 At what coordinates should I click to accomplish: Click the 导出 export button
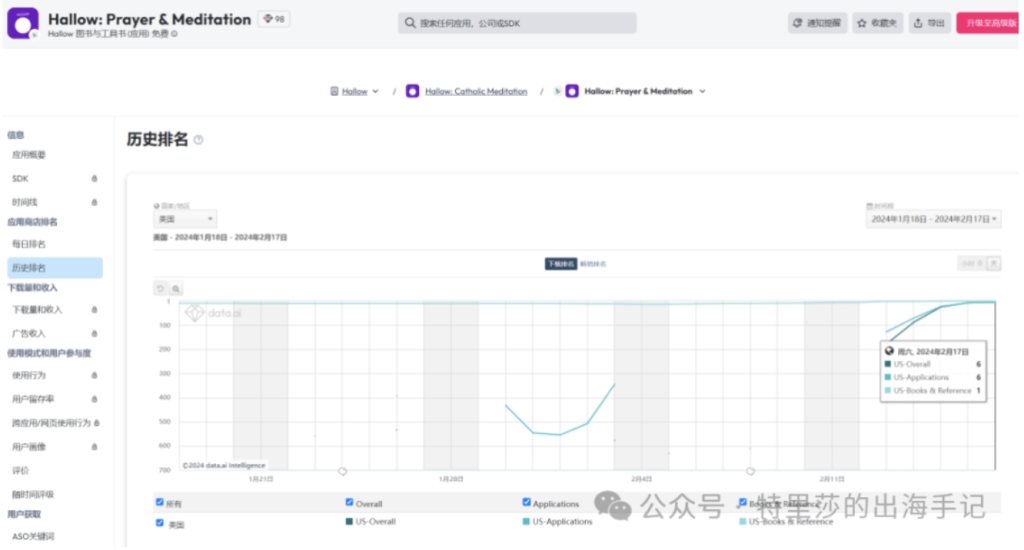(929, 23)
